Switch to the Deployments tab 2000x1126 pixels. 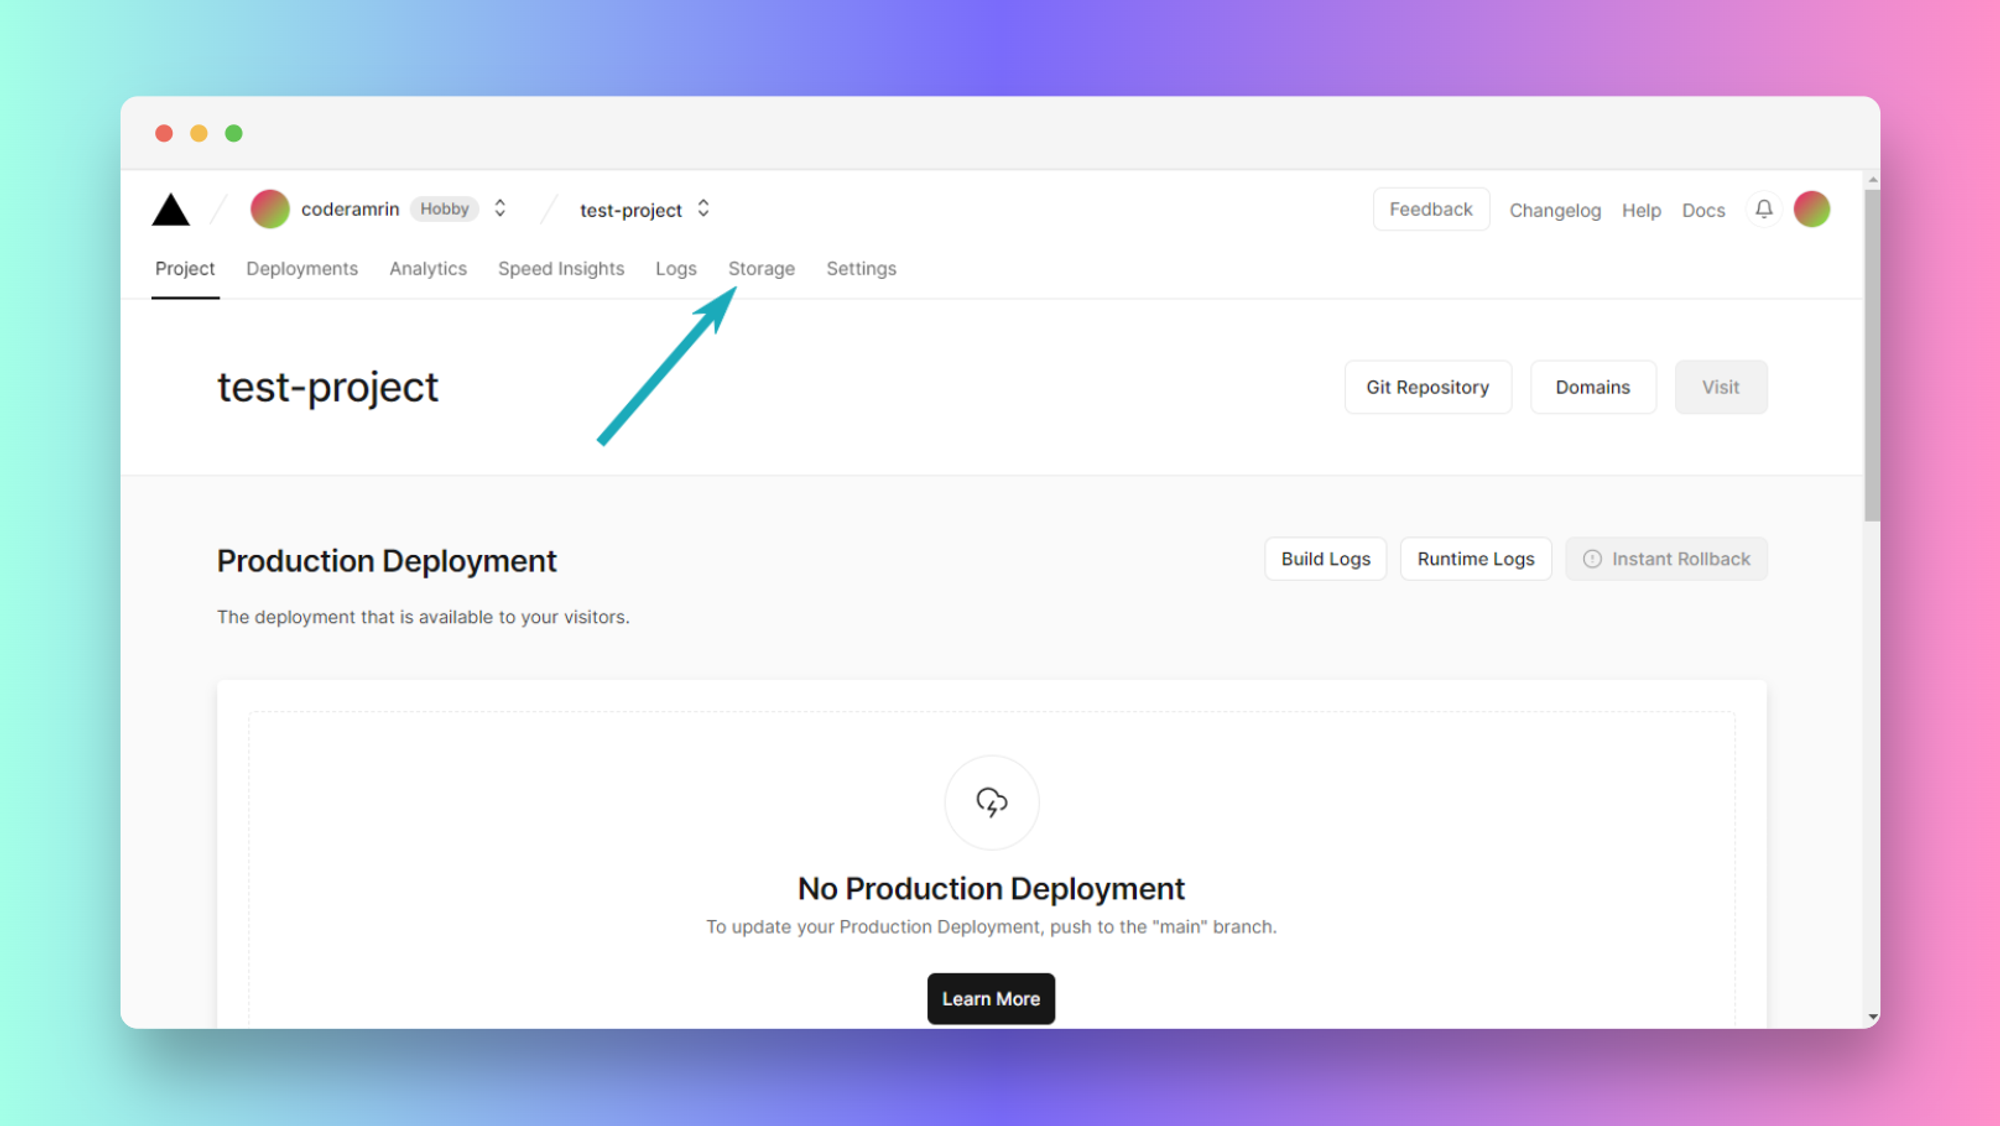coord(301,268)
